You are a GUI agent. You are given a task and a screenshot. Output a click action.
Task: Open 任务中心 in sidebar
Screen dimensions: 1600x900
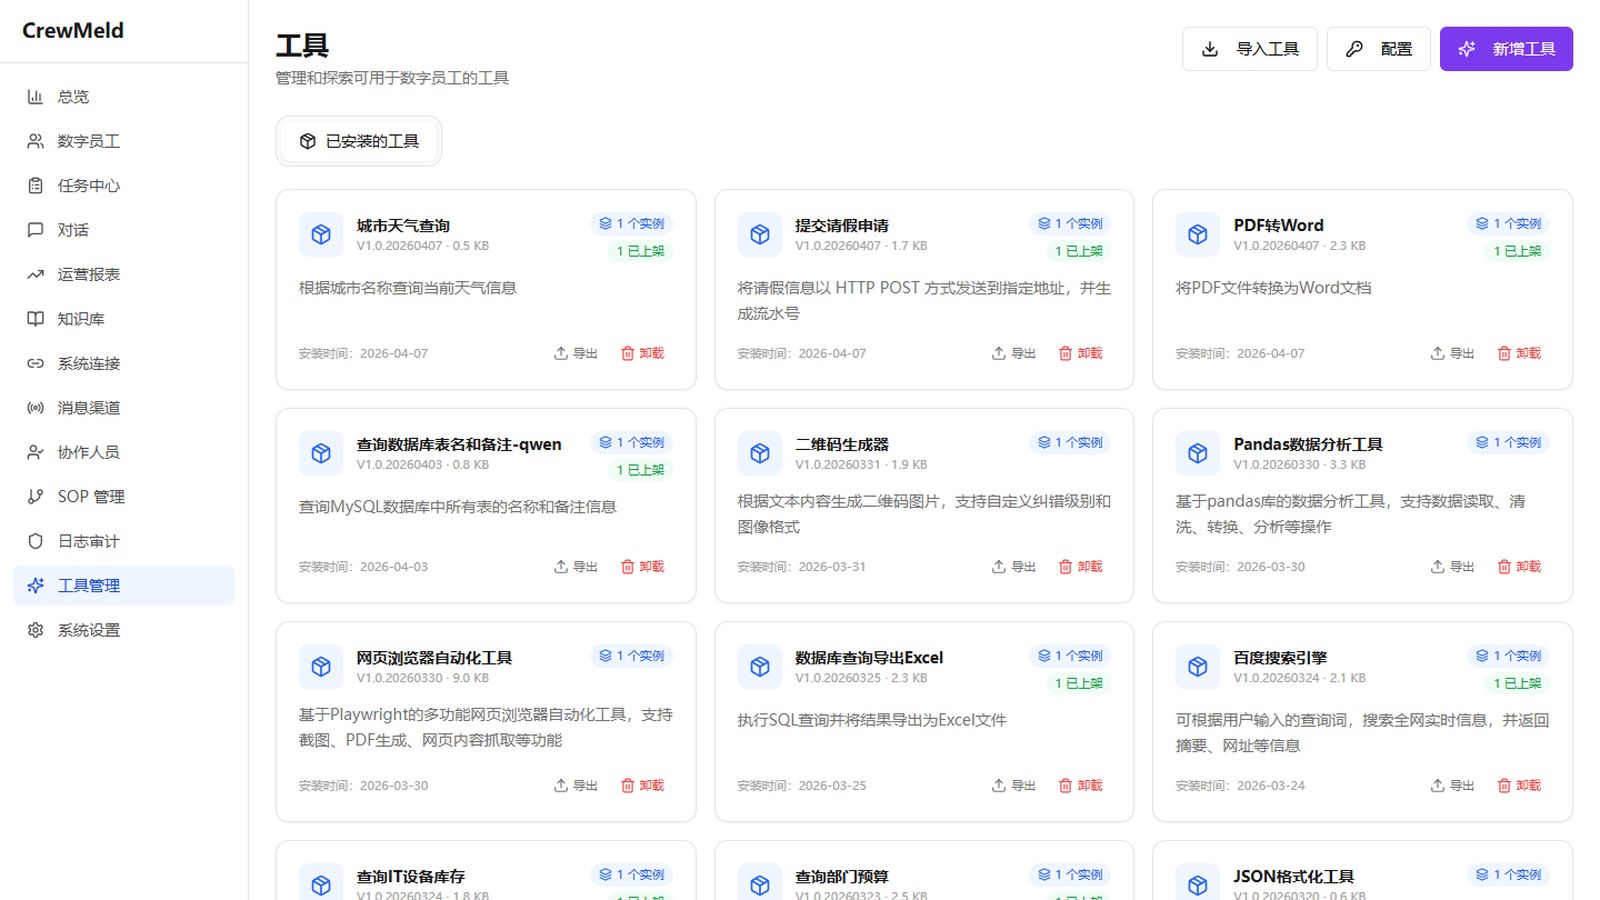(x=123, y=186)
